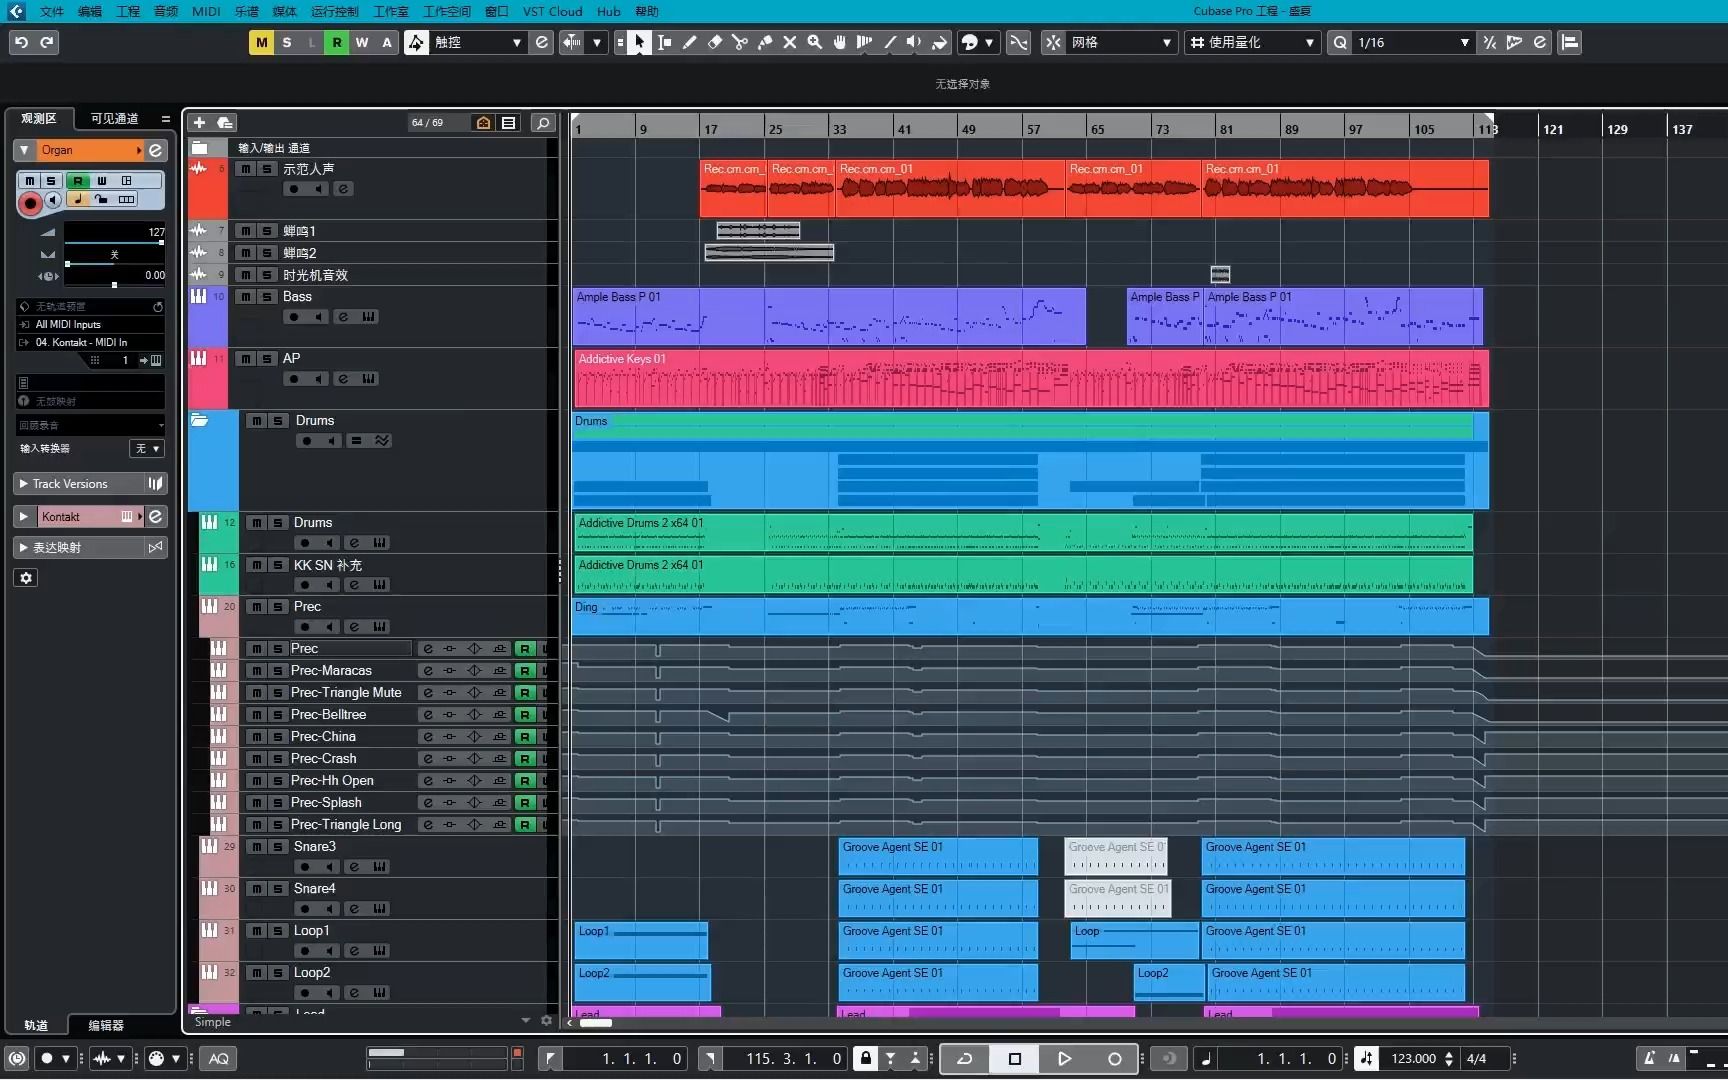
Task: Open the 编辑 menu
Action: 90,11
